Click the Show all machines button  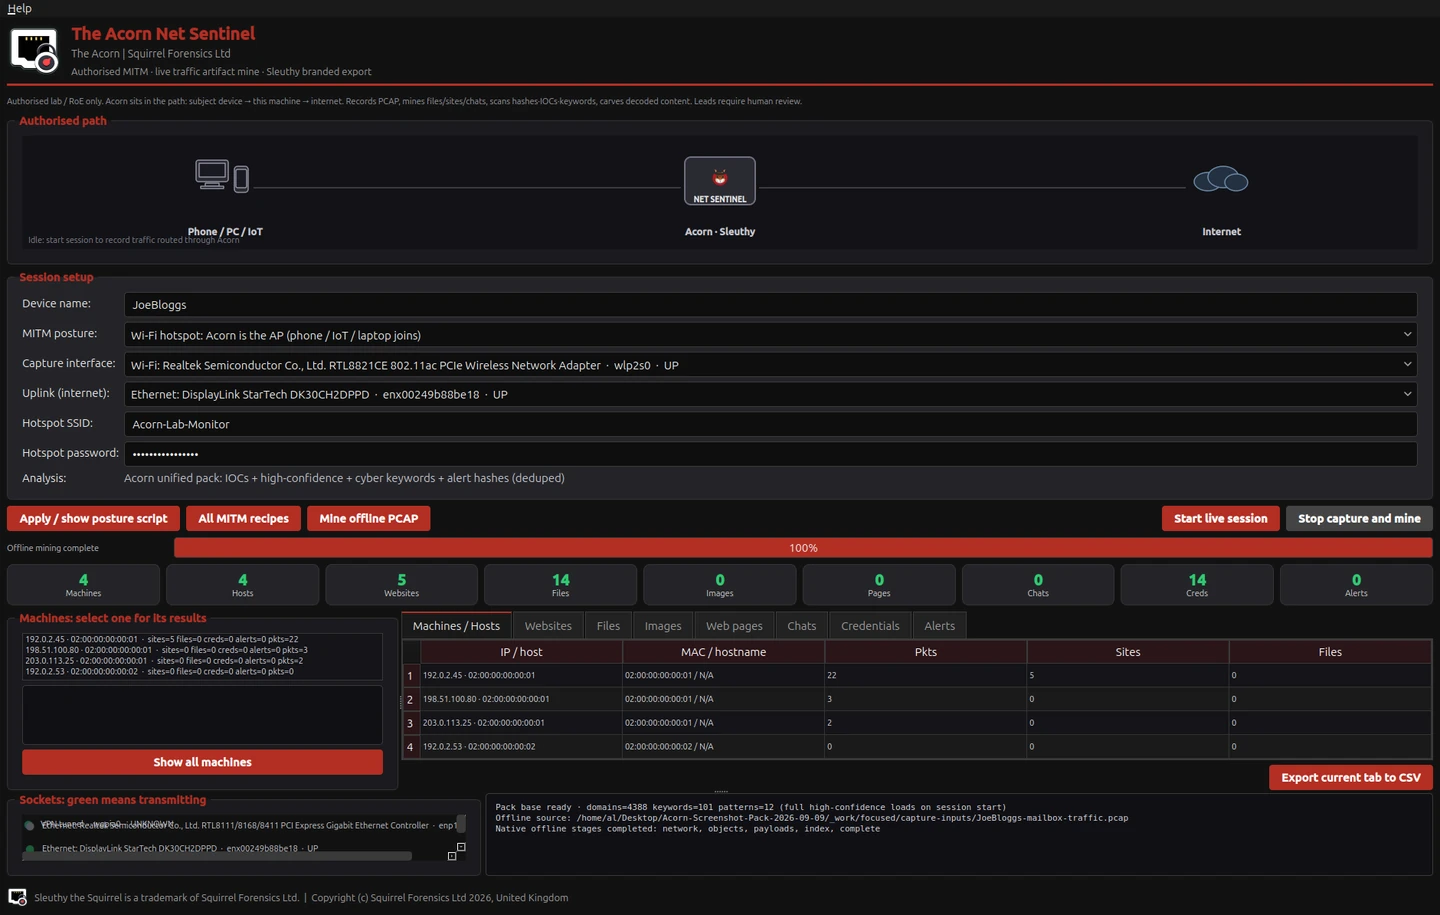[202, 762]
